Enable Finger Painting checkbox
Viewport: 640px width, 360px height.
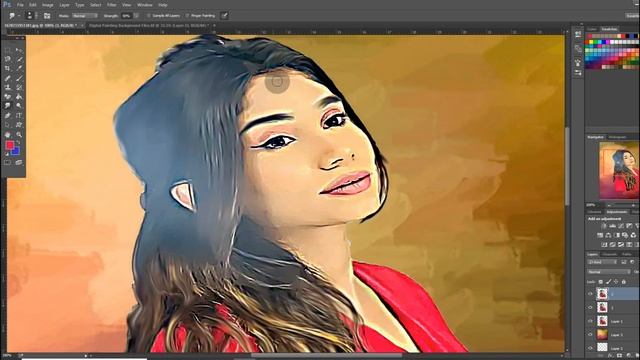[187, 16]
